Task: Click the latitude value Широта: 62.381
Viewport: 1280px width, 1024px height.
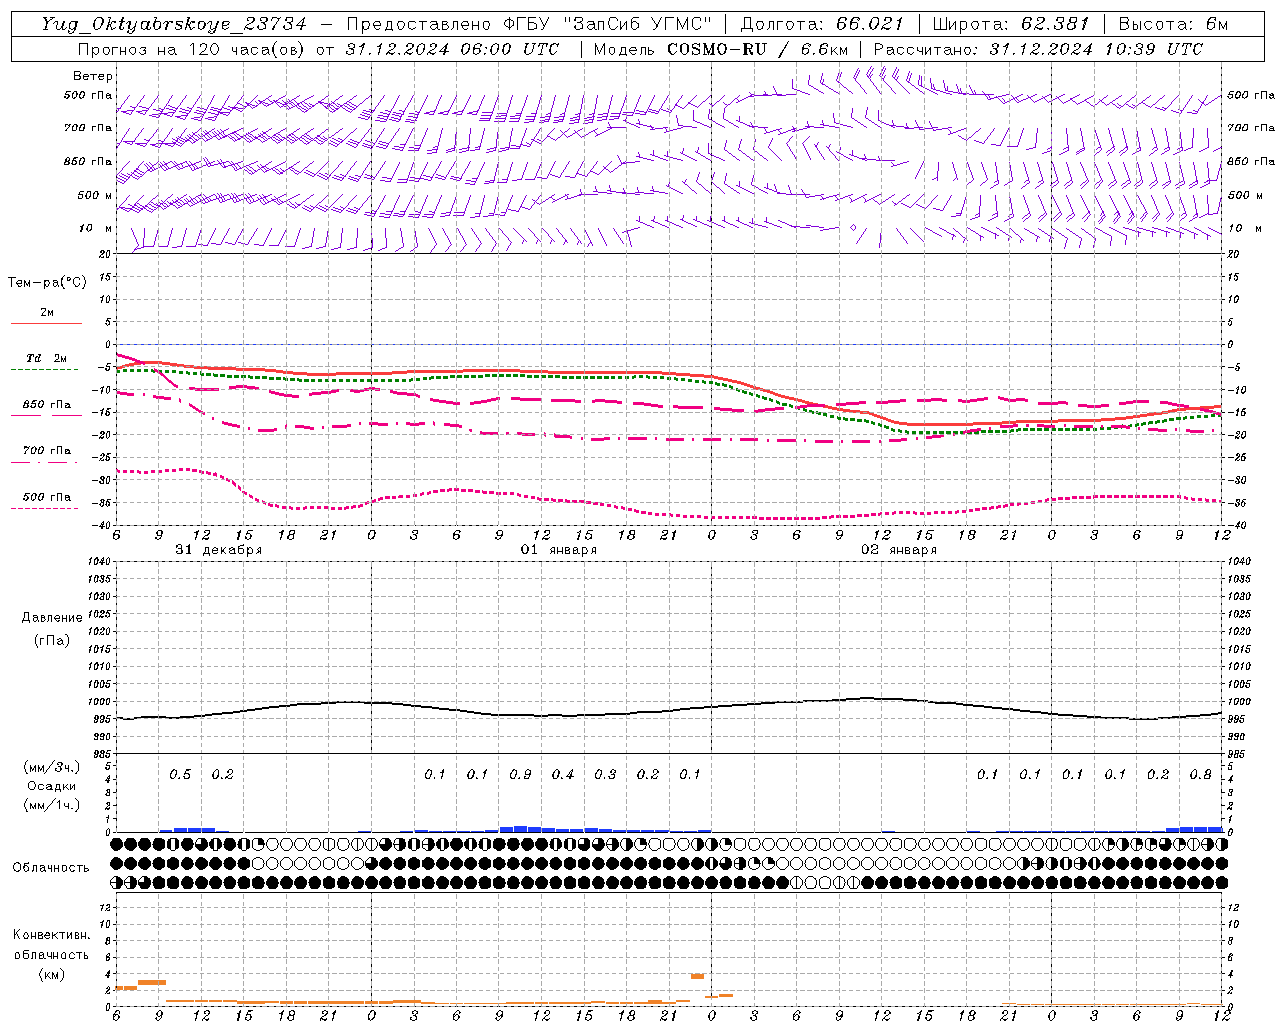Action: 1010,24
